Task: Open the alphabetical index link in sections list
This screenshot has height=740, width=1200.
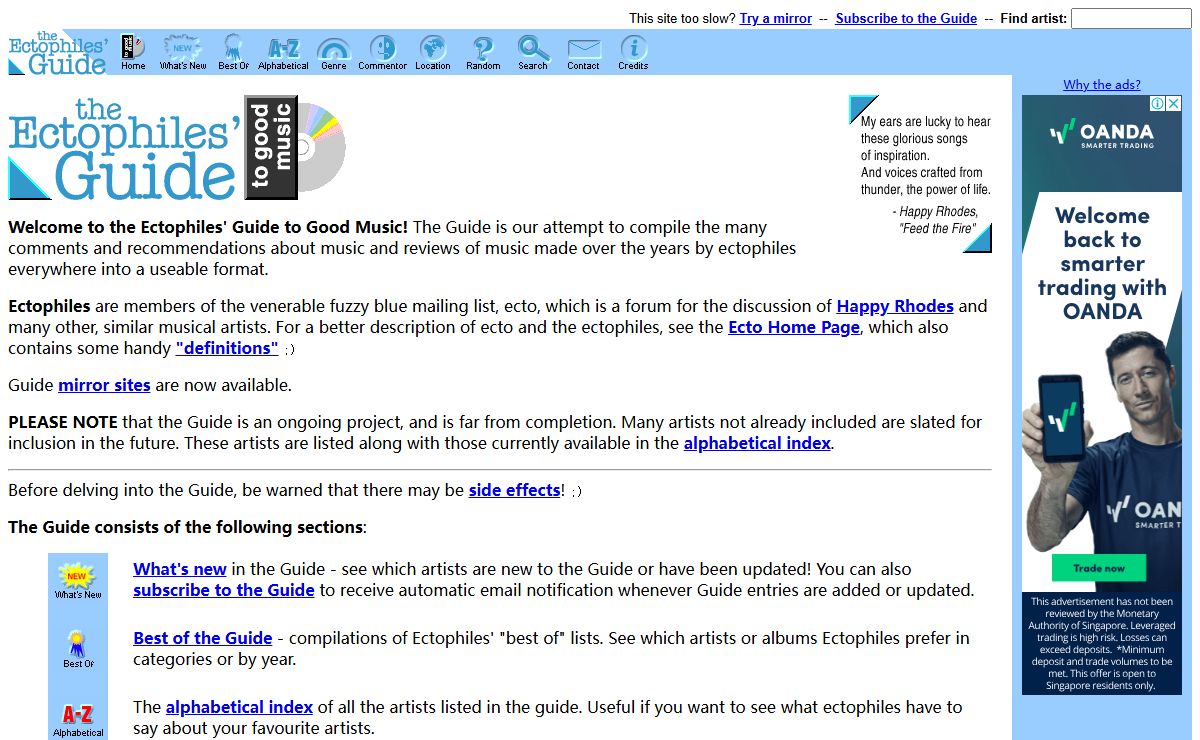Action: [x=239, y=707]
